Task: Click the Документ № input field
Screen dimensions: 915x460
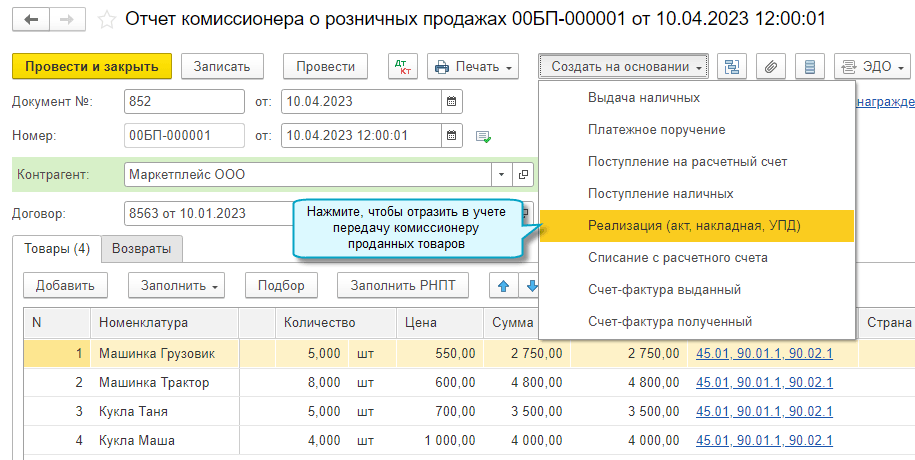Action: coord(184,102)
